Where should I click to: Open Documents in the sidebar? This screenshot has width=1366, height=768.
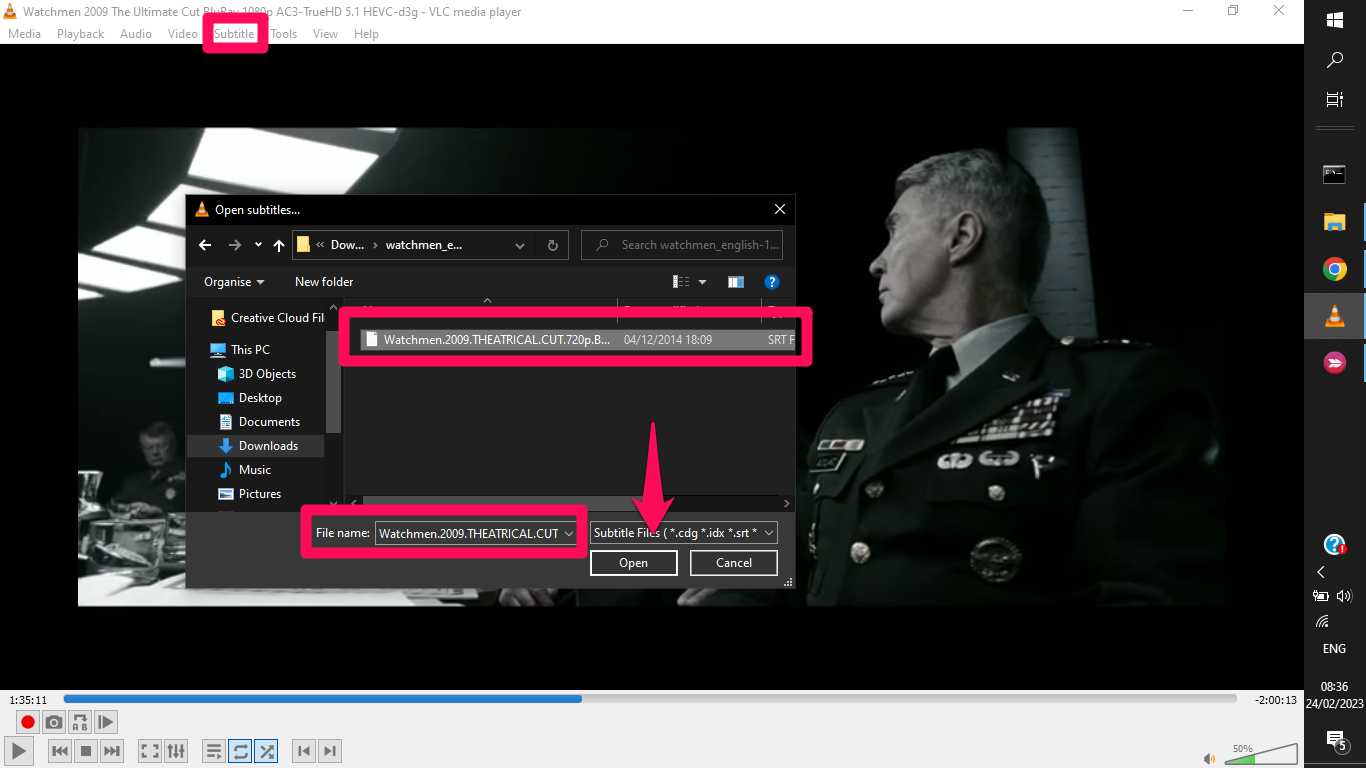tap(258, 422)
